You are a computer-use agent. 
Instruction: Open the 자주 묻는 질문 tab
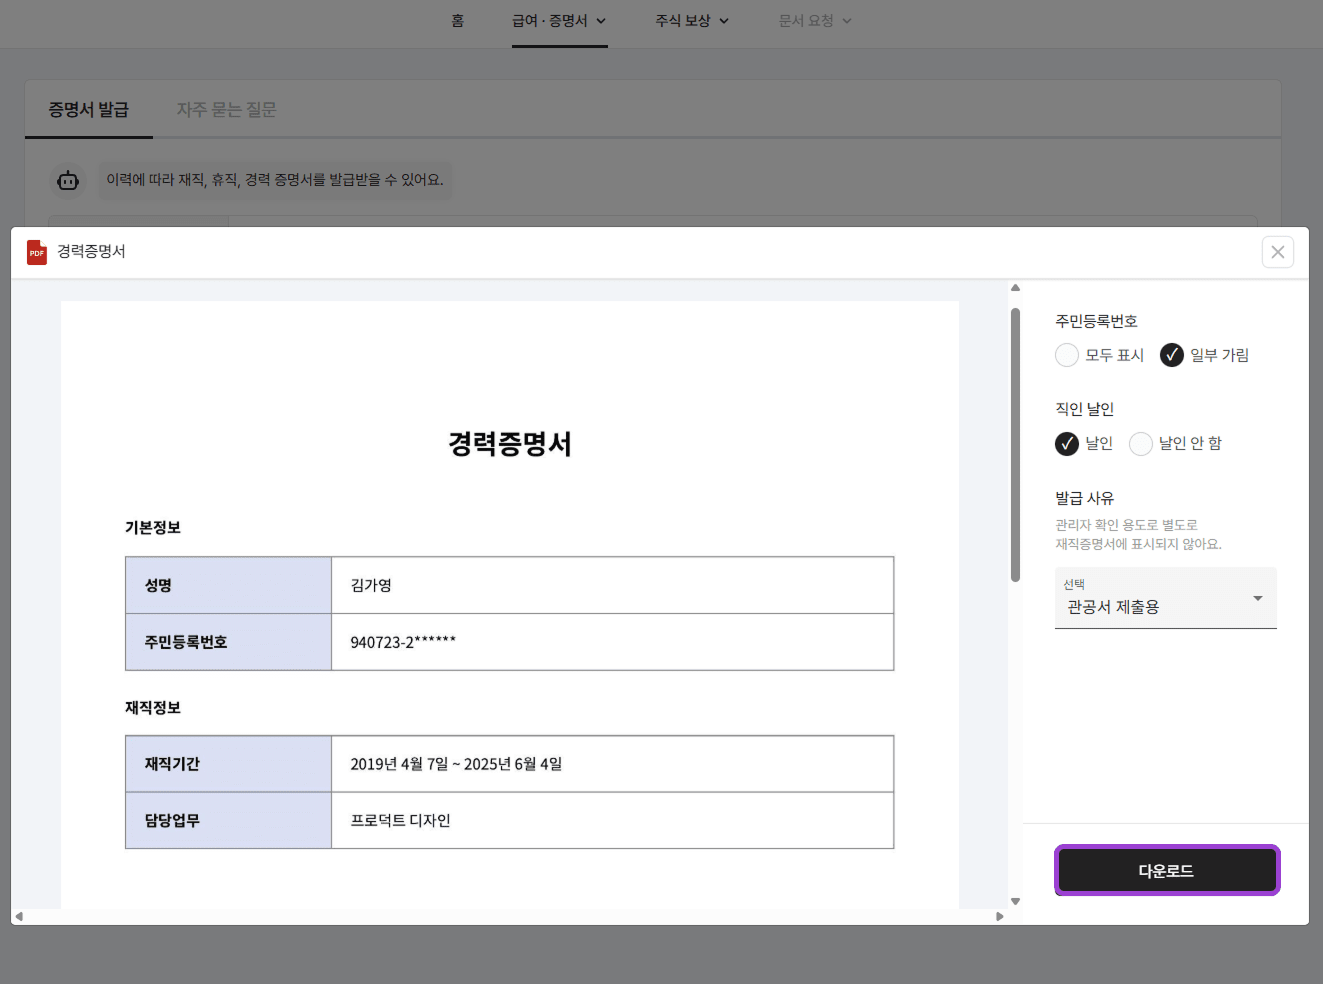point(226,110)
